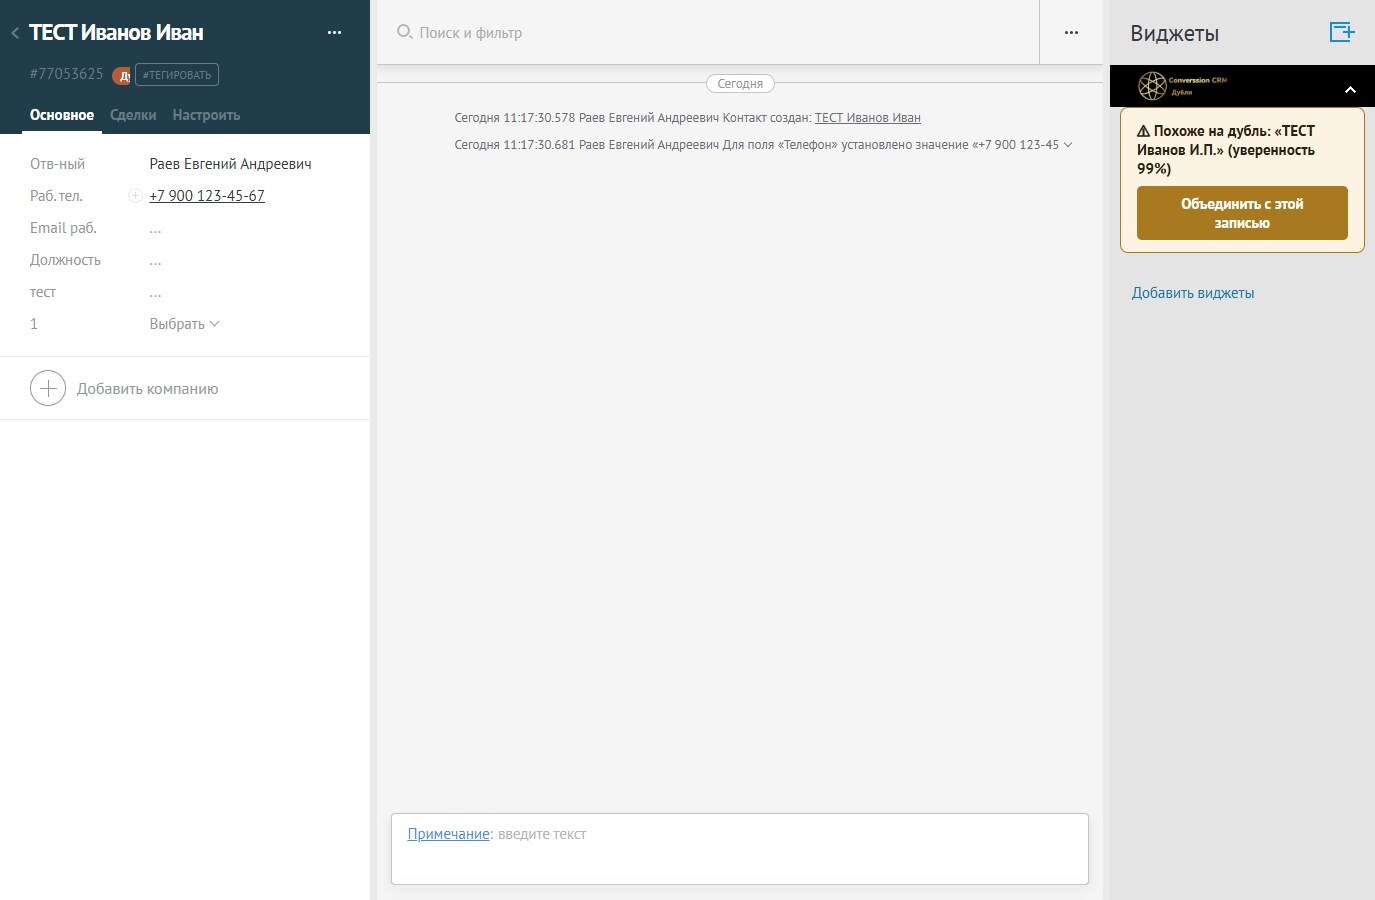Go back using the arrow beside contact name
The height and width of the screenshot is (900, 1375).
15,33
